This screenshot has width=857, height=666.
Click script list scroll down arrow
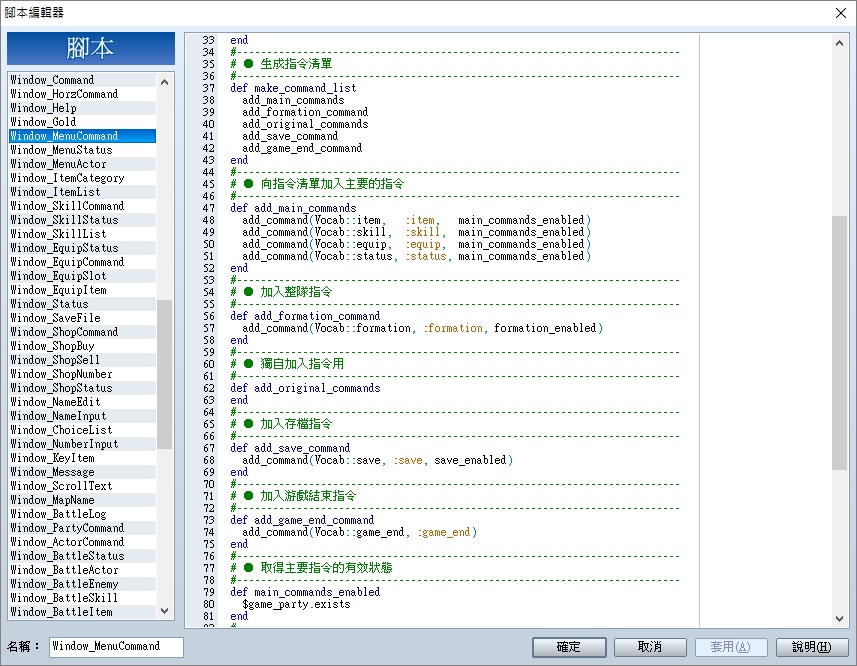pos(165,611)
